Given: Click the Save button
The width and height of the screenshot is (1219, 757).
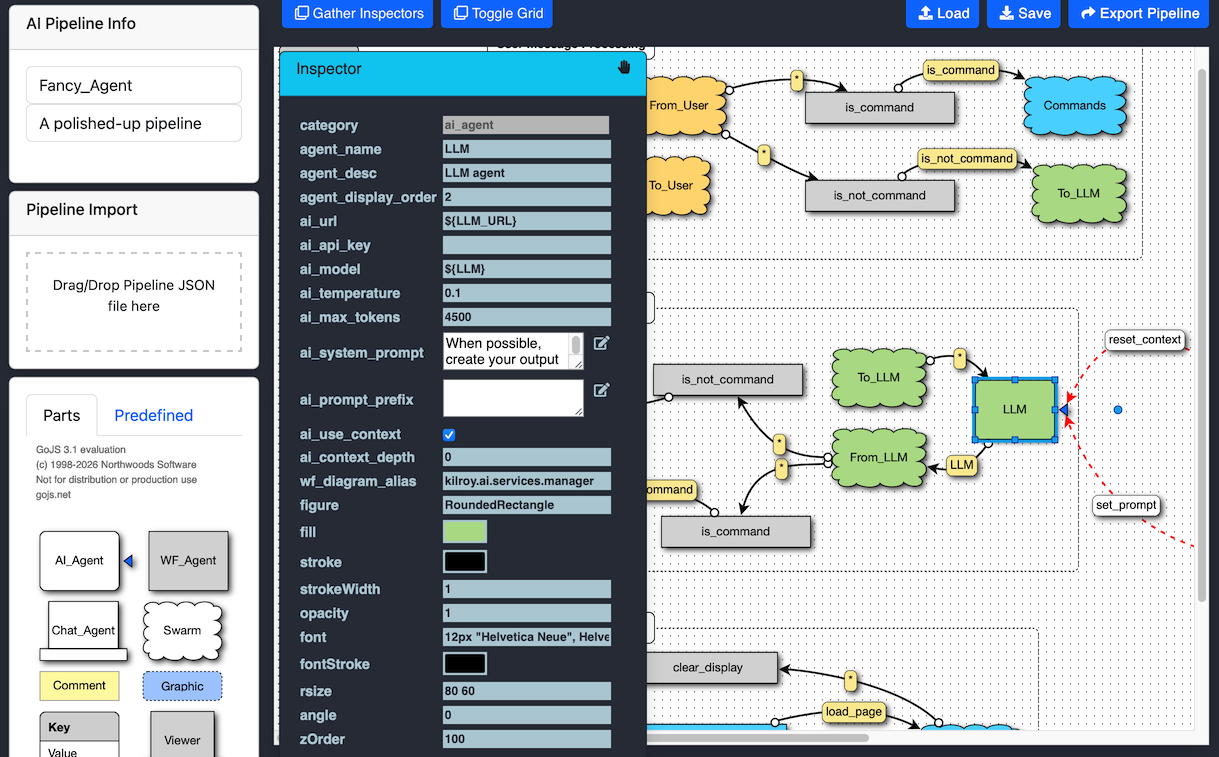Looking at the screenshot, I should click(x=1023, y=13).
